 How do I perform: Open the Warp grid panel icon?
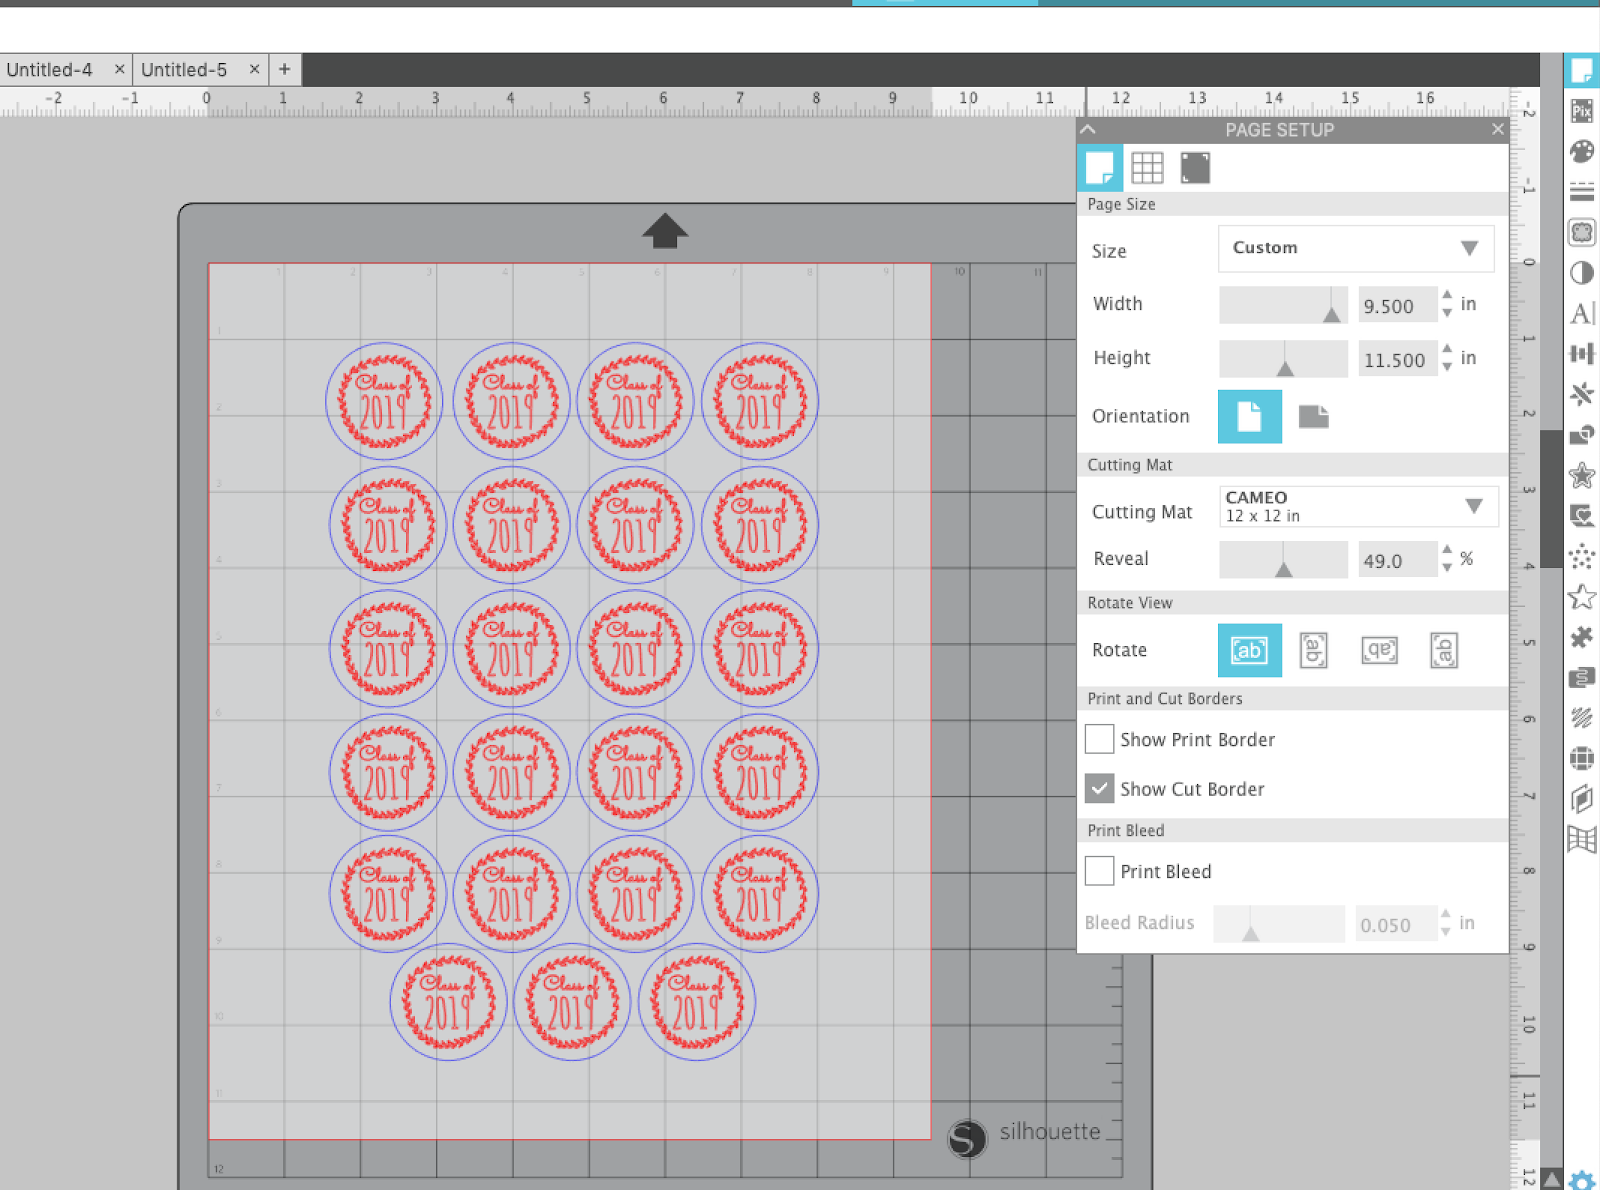pos(1582,840)
